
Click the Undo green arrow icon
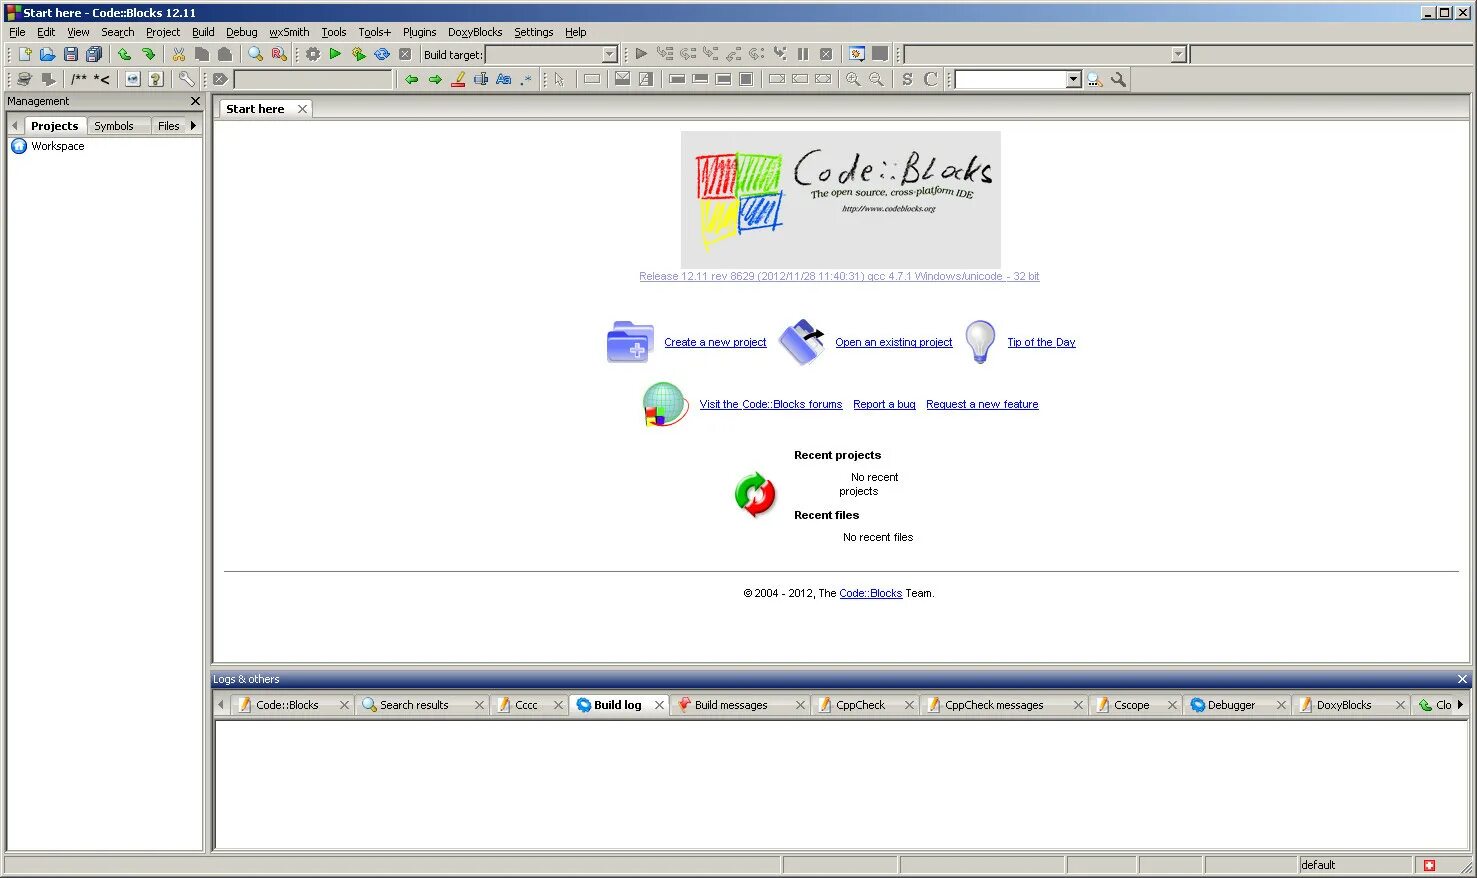[x=124, y=54]
